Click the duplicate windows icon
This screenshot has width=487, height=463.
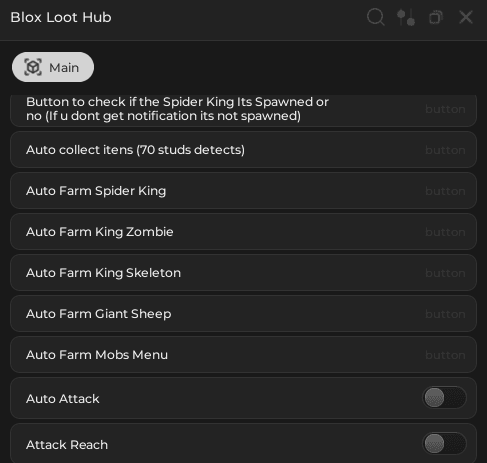point(436,17)
